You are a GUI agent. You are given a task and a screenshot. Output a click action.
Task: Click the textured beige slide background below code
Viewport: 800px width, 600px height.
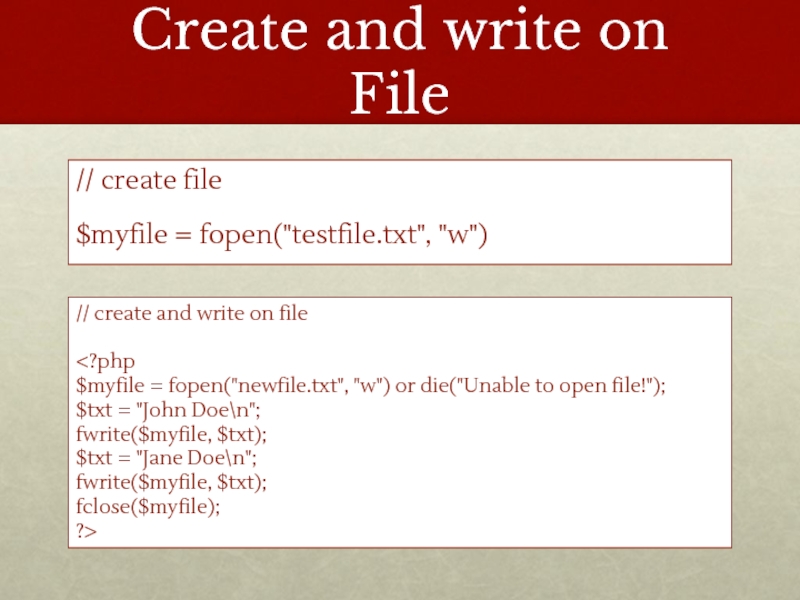pyautogui.click(x=400, y=575)
